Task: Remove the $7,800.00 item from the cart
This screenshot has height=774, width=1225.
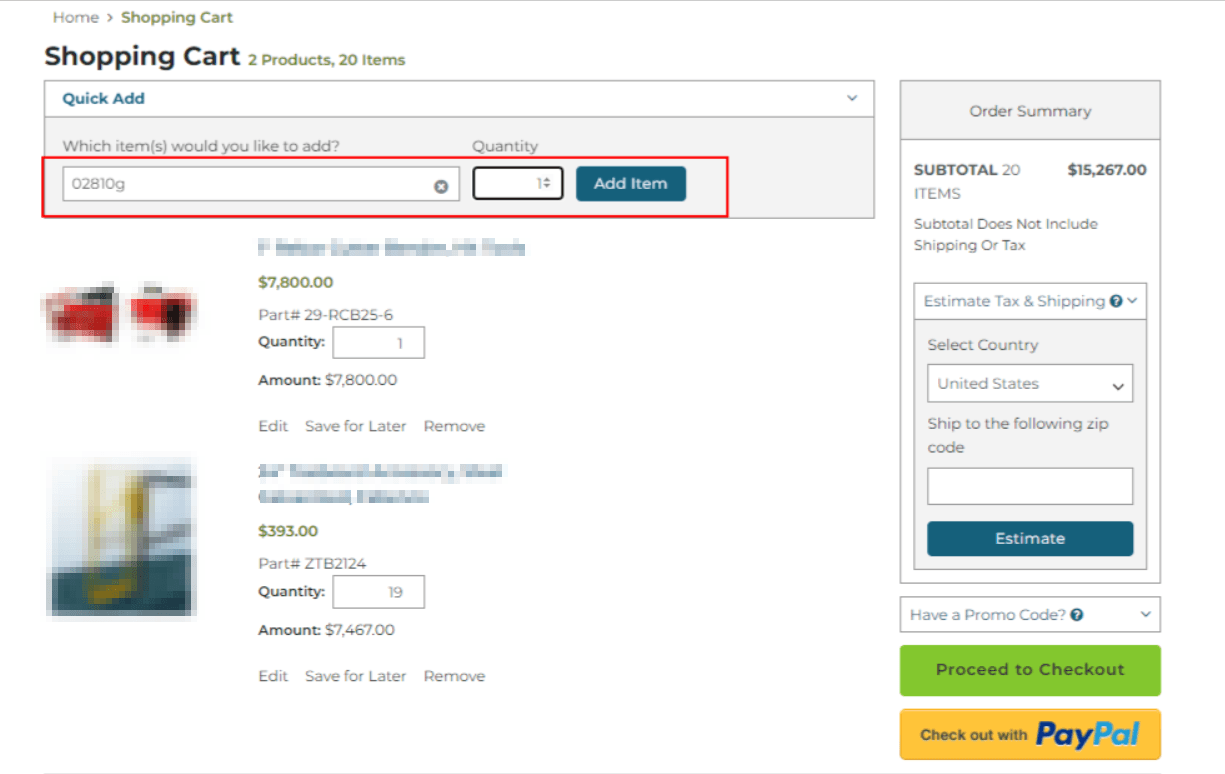Action: point(454,425)
